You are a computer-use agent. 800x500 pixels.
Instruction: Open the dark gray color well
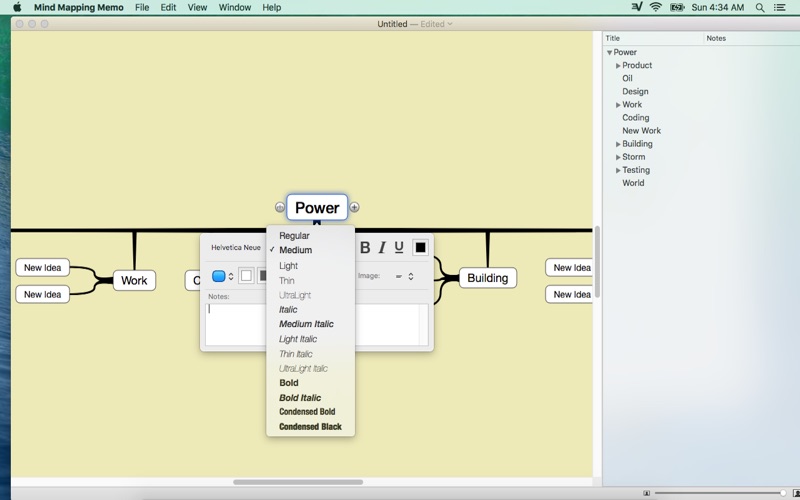click(x=262, y=276)
